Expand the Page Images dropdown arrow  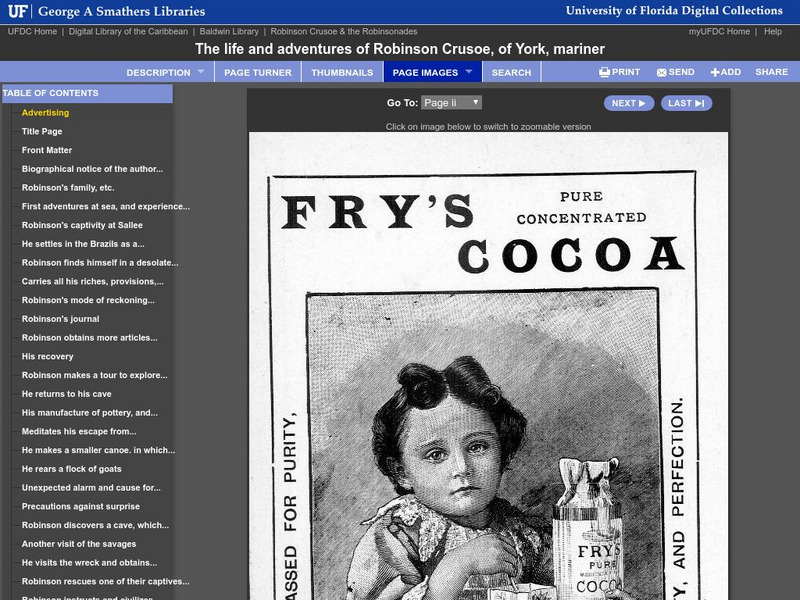(469, 72)
